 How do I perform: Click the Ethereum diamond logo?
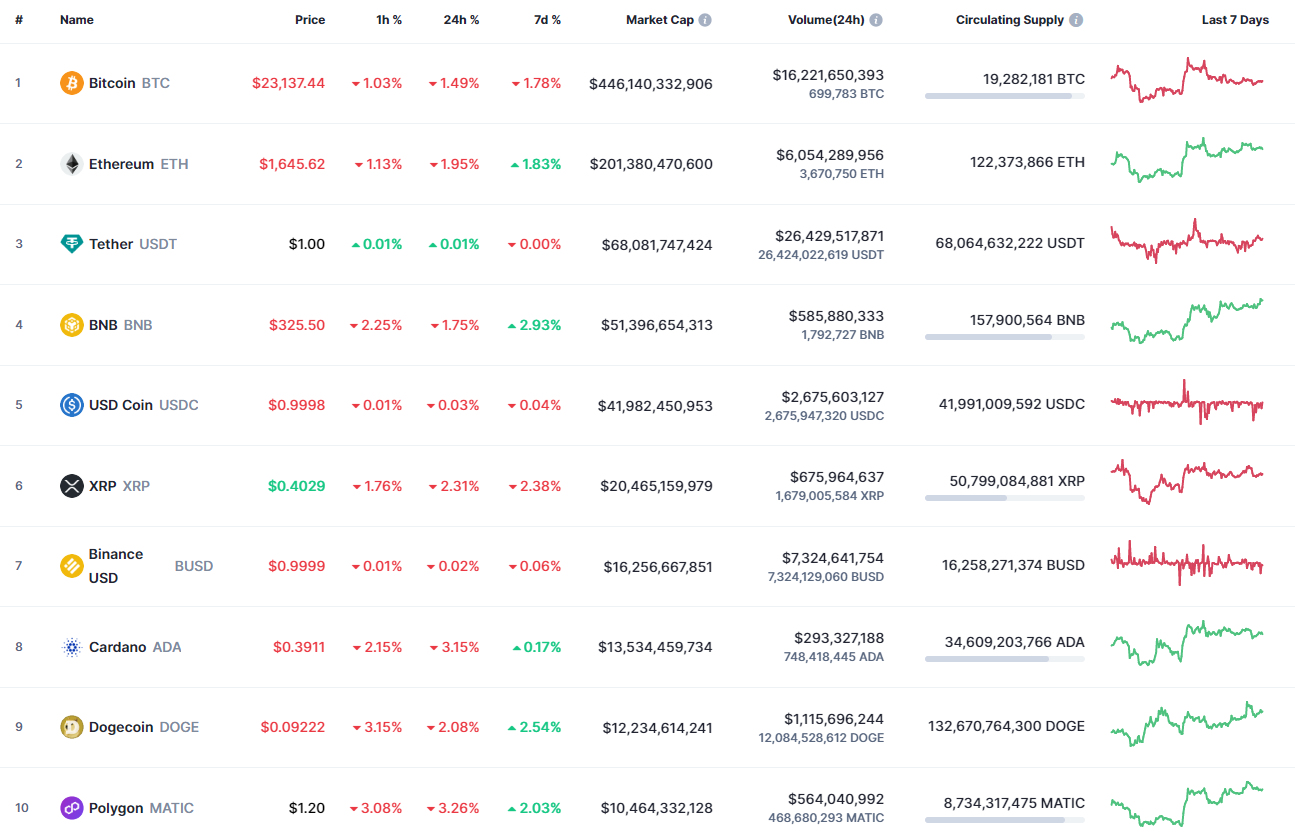pos(71,164)
